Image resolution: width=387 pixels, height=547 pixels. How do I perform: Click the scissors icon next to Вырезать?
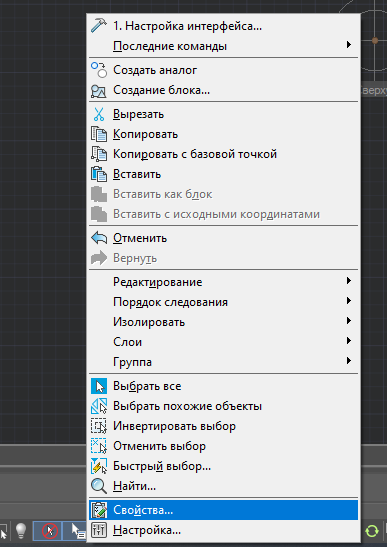[99, 114]
